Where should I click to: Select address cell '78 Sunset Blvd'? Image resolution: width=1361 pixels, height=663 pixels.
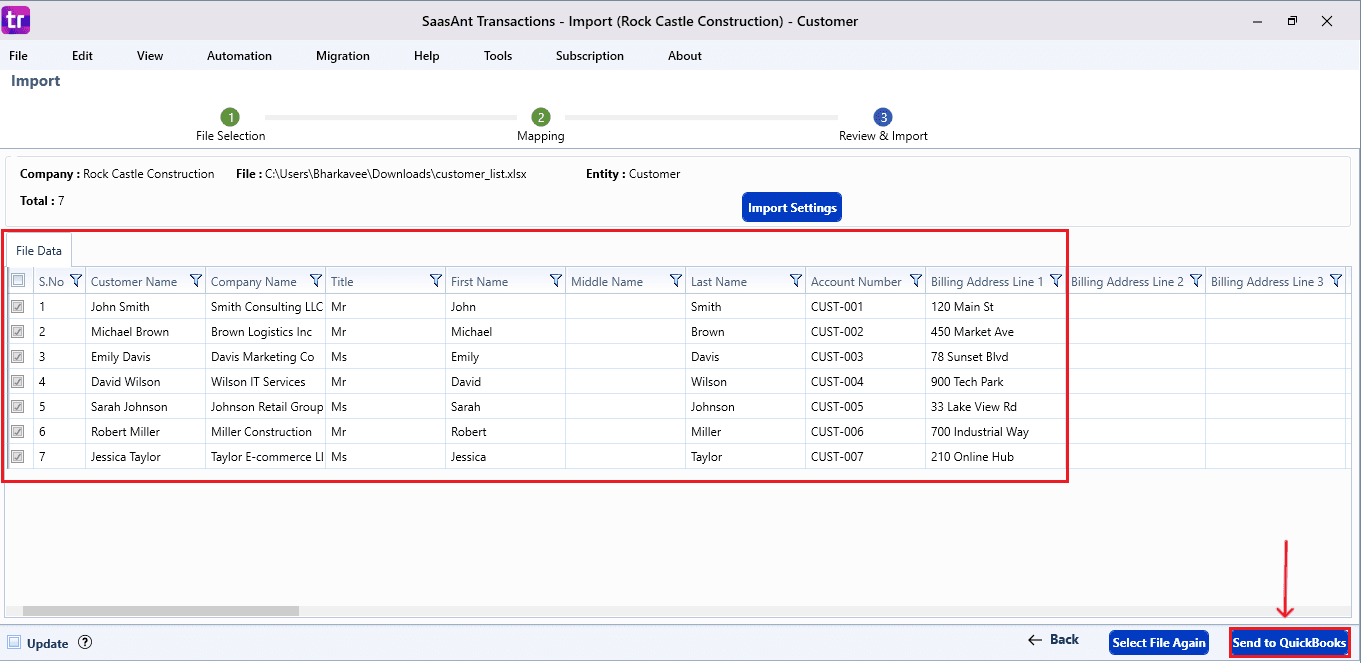click(996, 357)
